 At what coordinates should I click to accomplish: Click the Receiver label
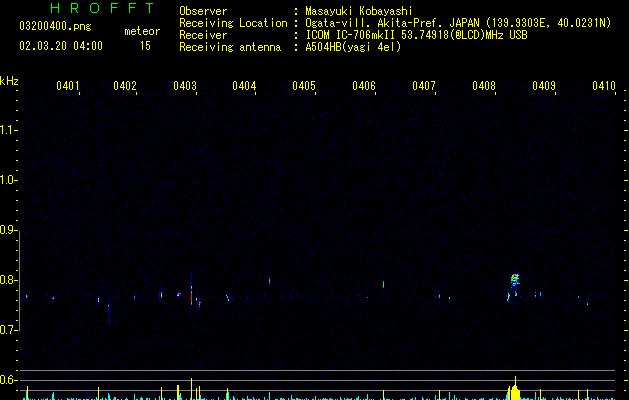203,35
